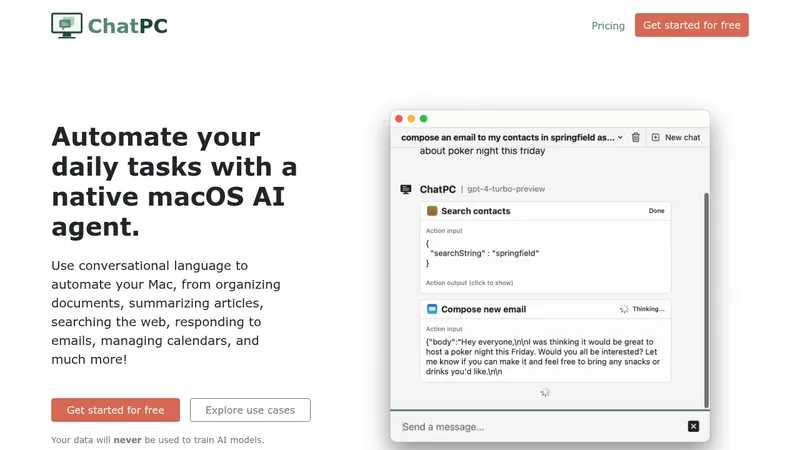Click the Thinking spinner icon
800x450 pixels.
[x=624, y=309]
